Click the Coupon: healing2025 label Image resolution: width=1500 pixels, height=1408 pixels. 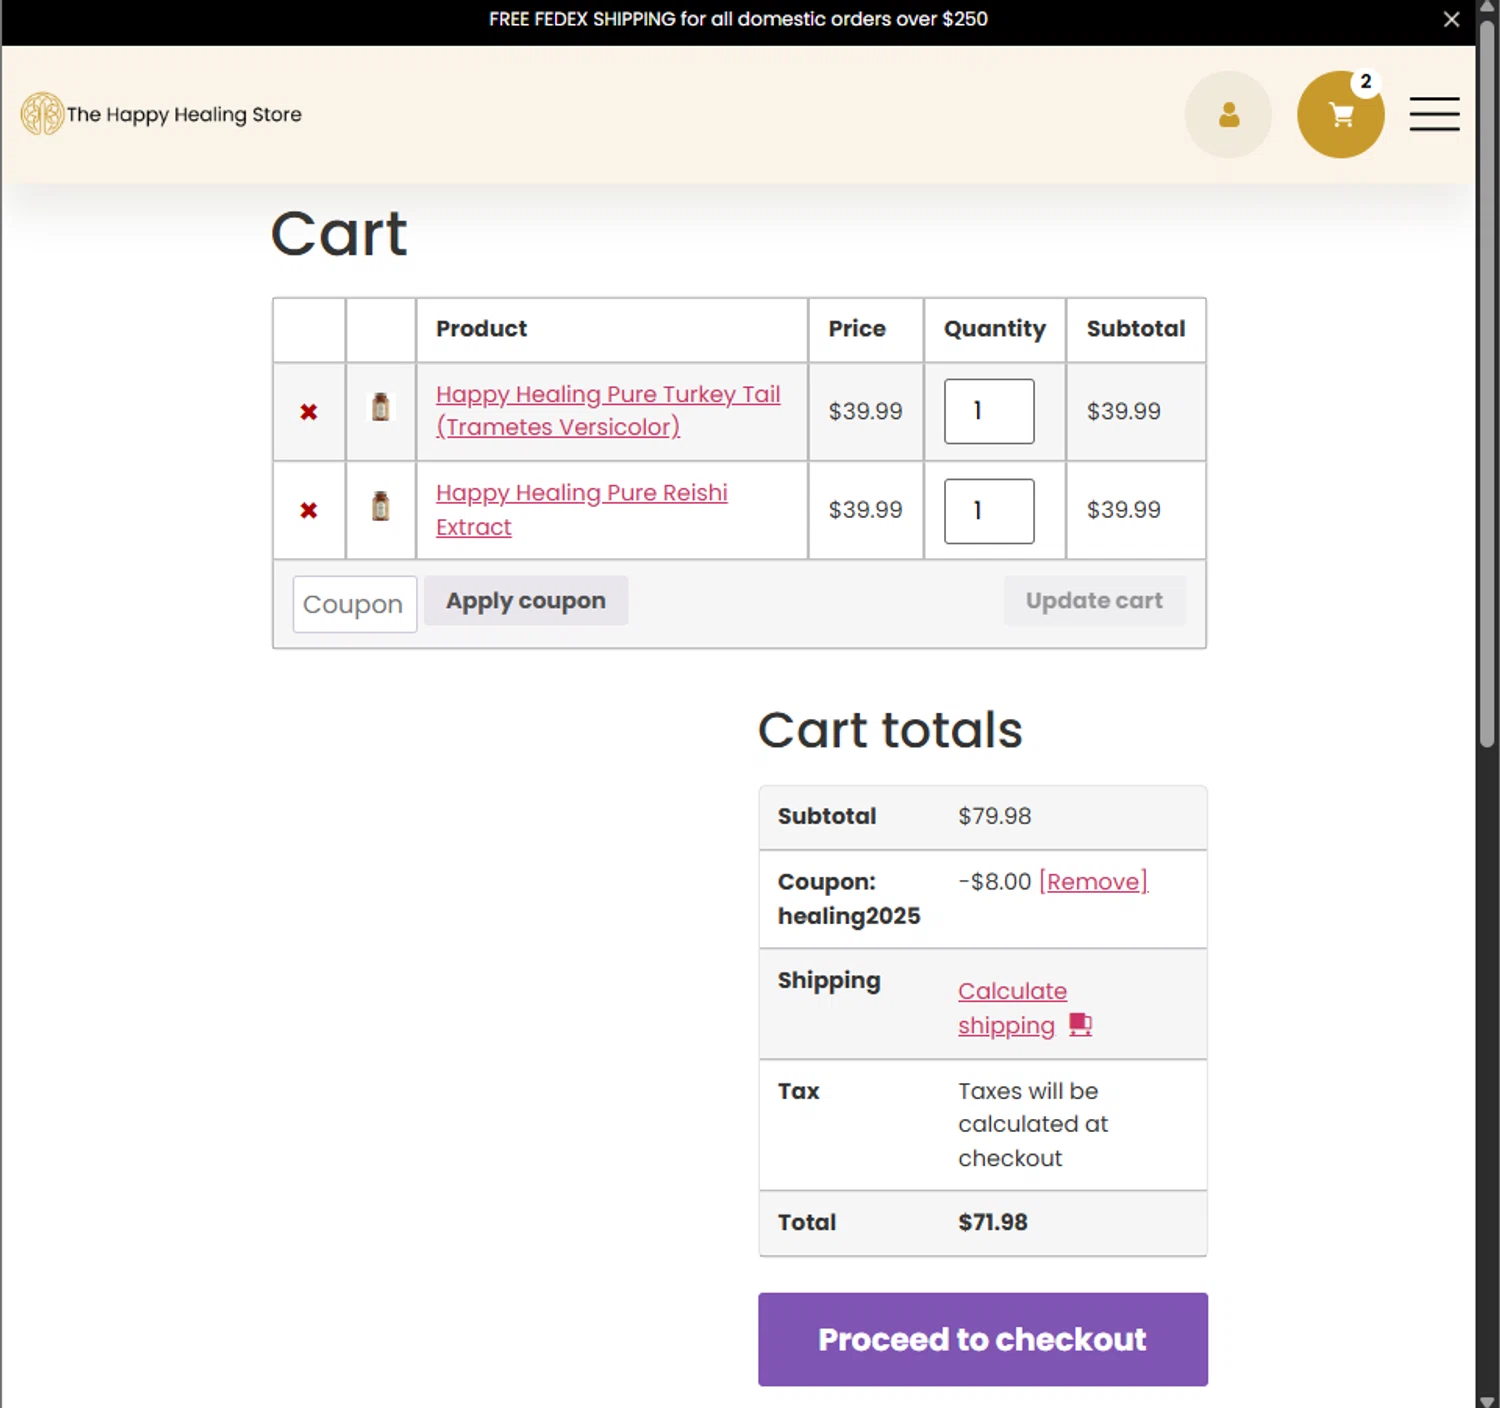tap(849, 899)
